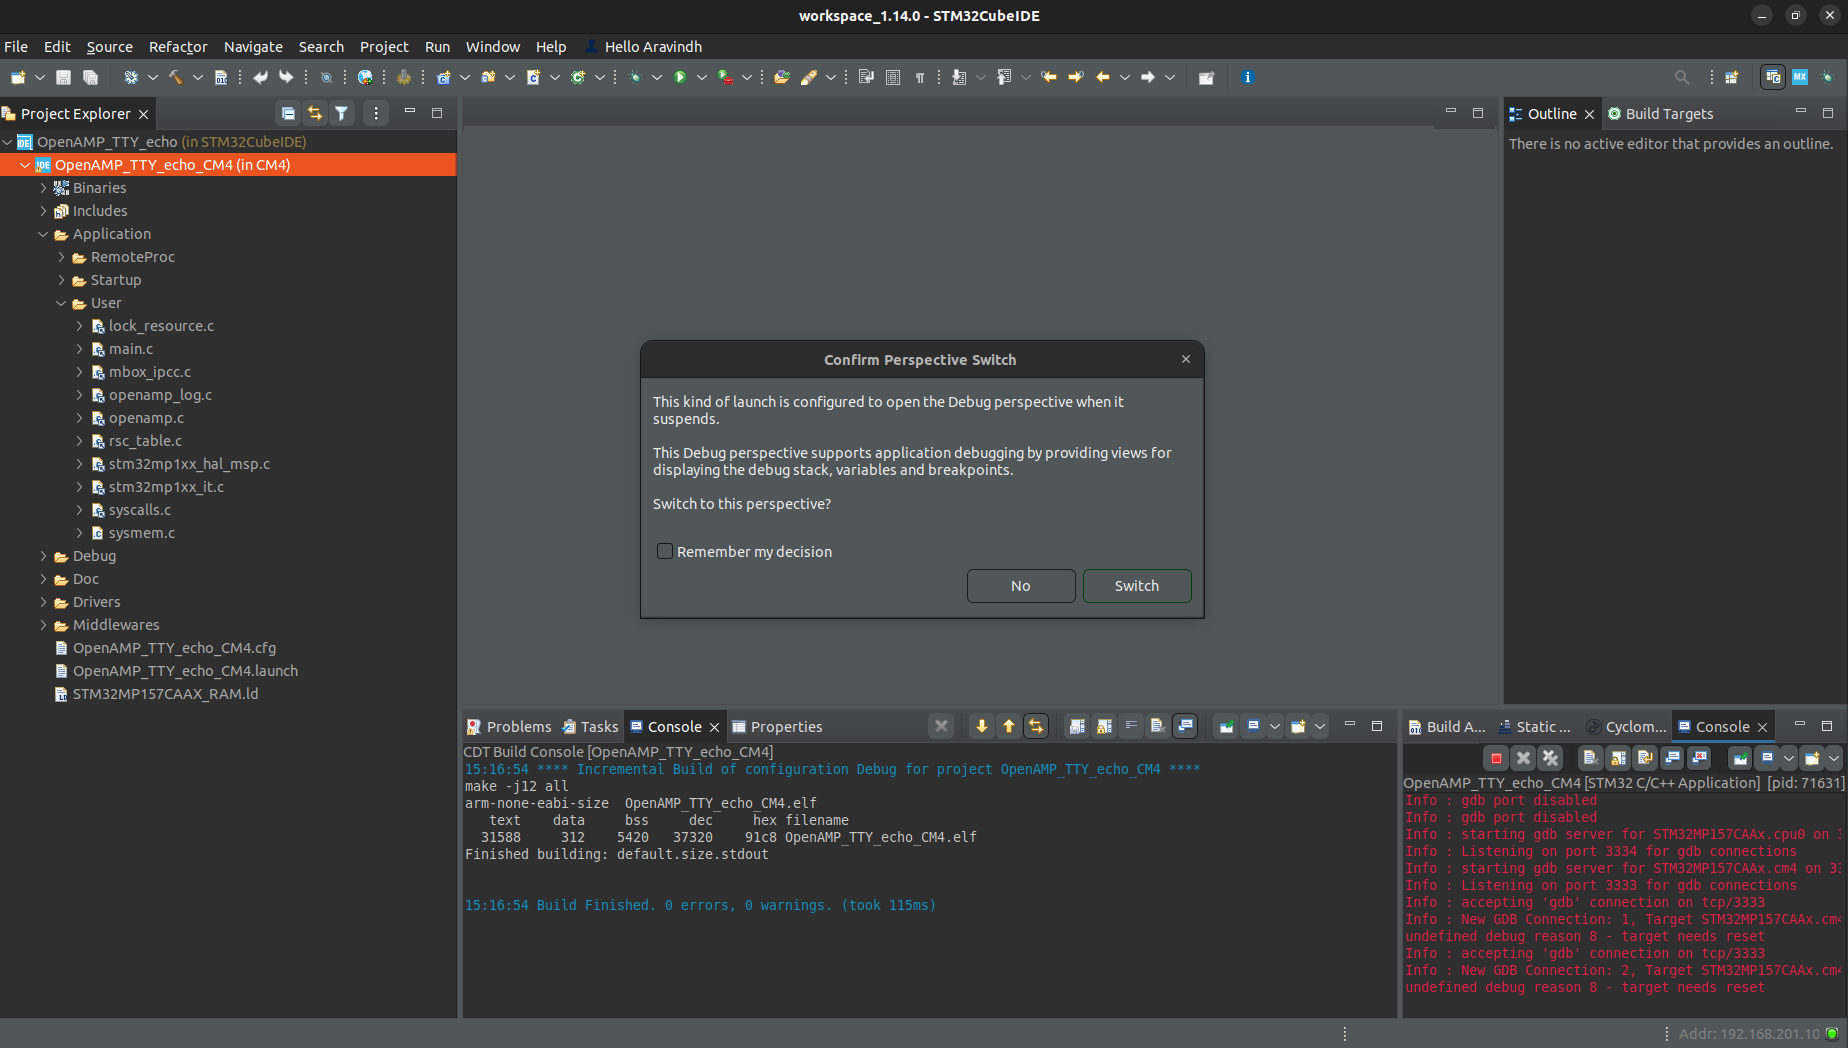
Task: Check the Remember my decision checkbox
Action: pyautogui.click(x=665, y=552)
